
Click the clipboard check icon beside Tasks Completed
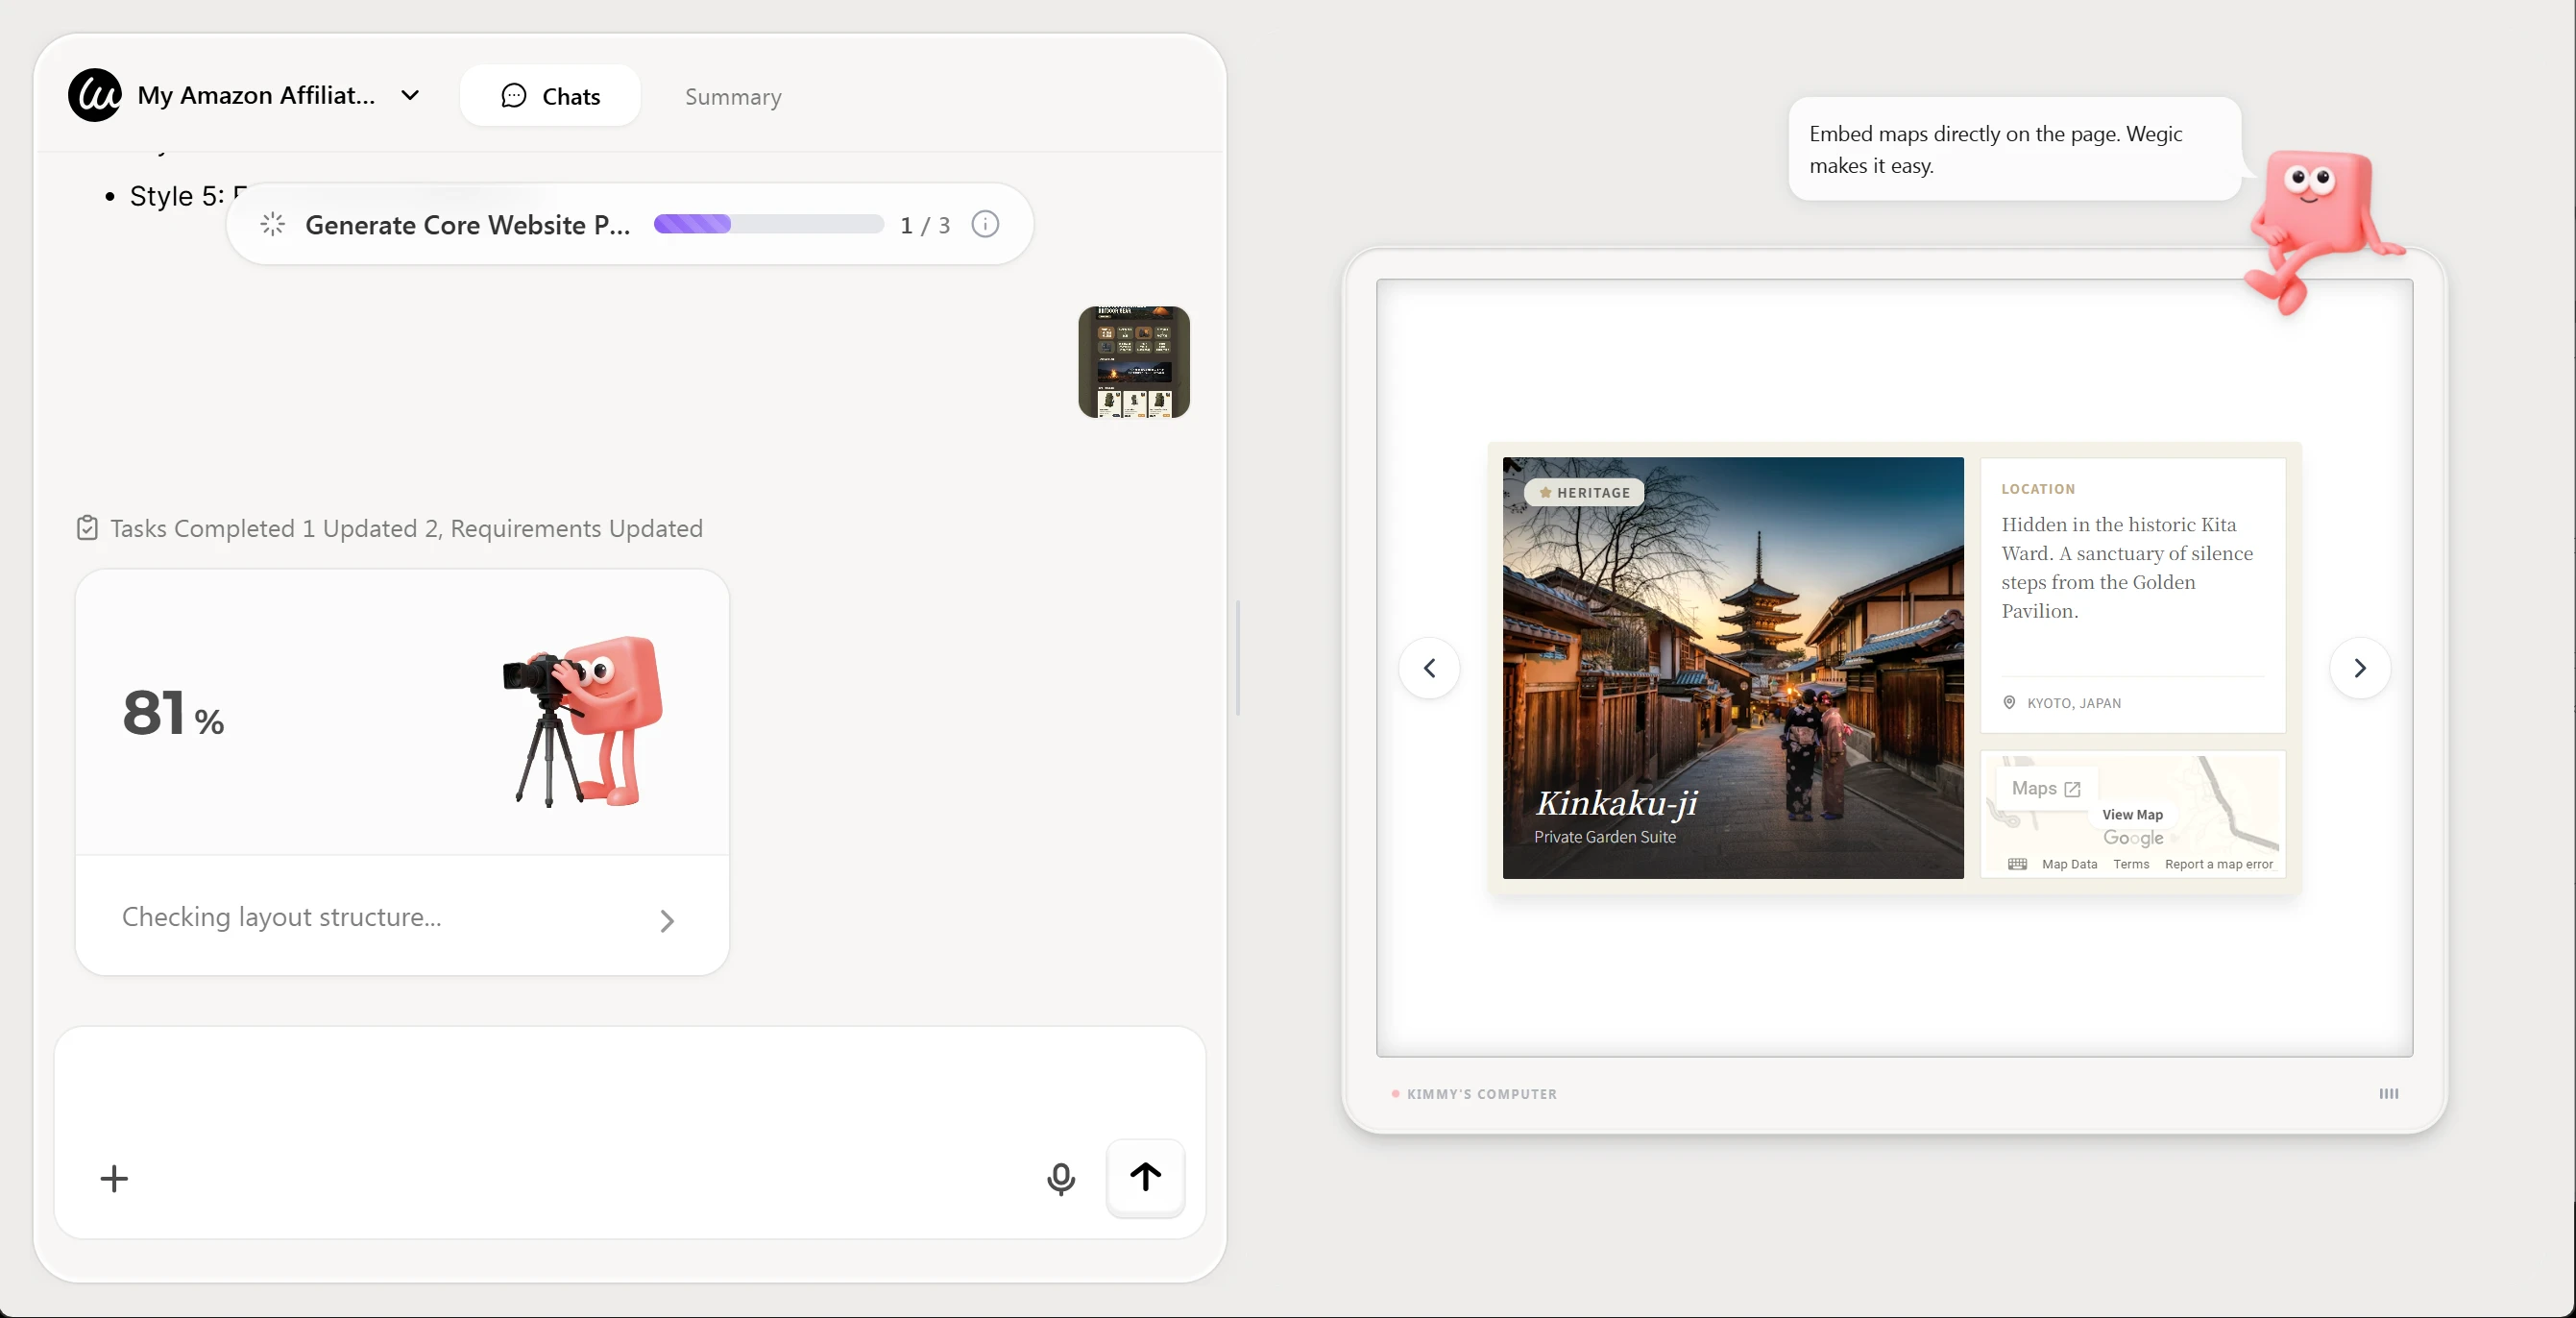tap(87, 527)
